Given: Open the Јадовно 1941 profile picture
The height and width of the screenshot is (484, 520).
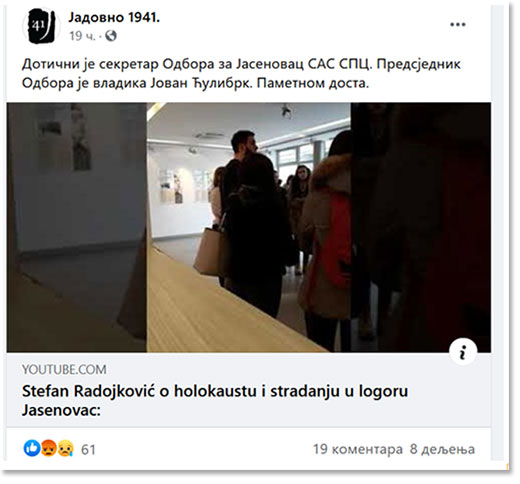Looking at the screenshot, I should click(41, 26).
